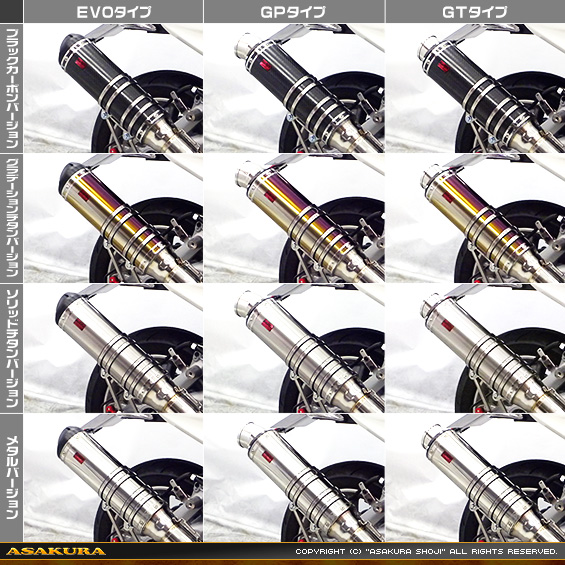Select the GP solid titanium muffler image

pos(294,348)
